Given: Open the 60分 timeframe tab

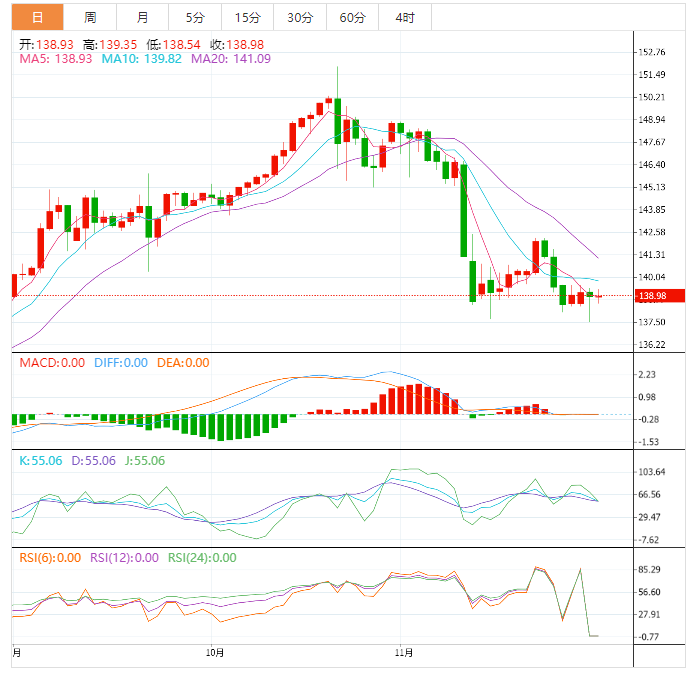Looking at the screenshot, I should point(353,17).
